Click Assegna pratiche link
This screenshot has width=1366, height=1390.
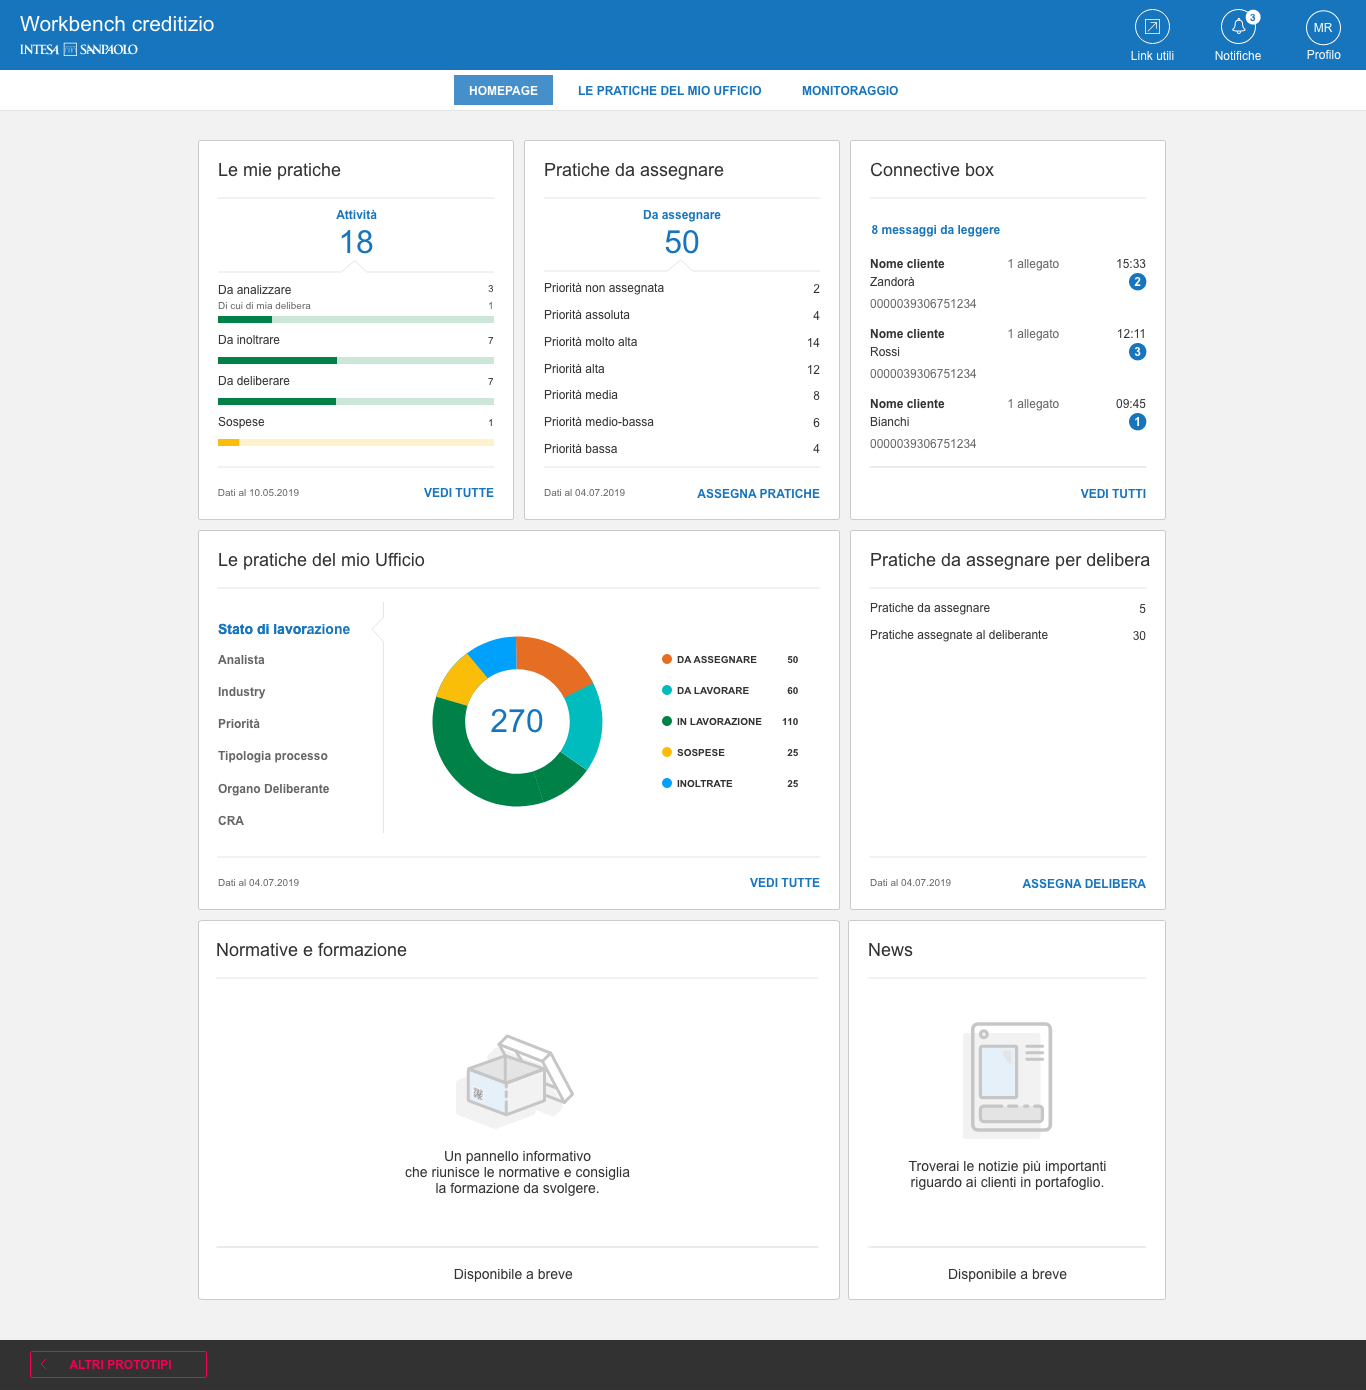tap(758, 494)
